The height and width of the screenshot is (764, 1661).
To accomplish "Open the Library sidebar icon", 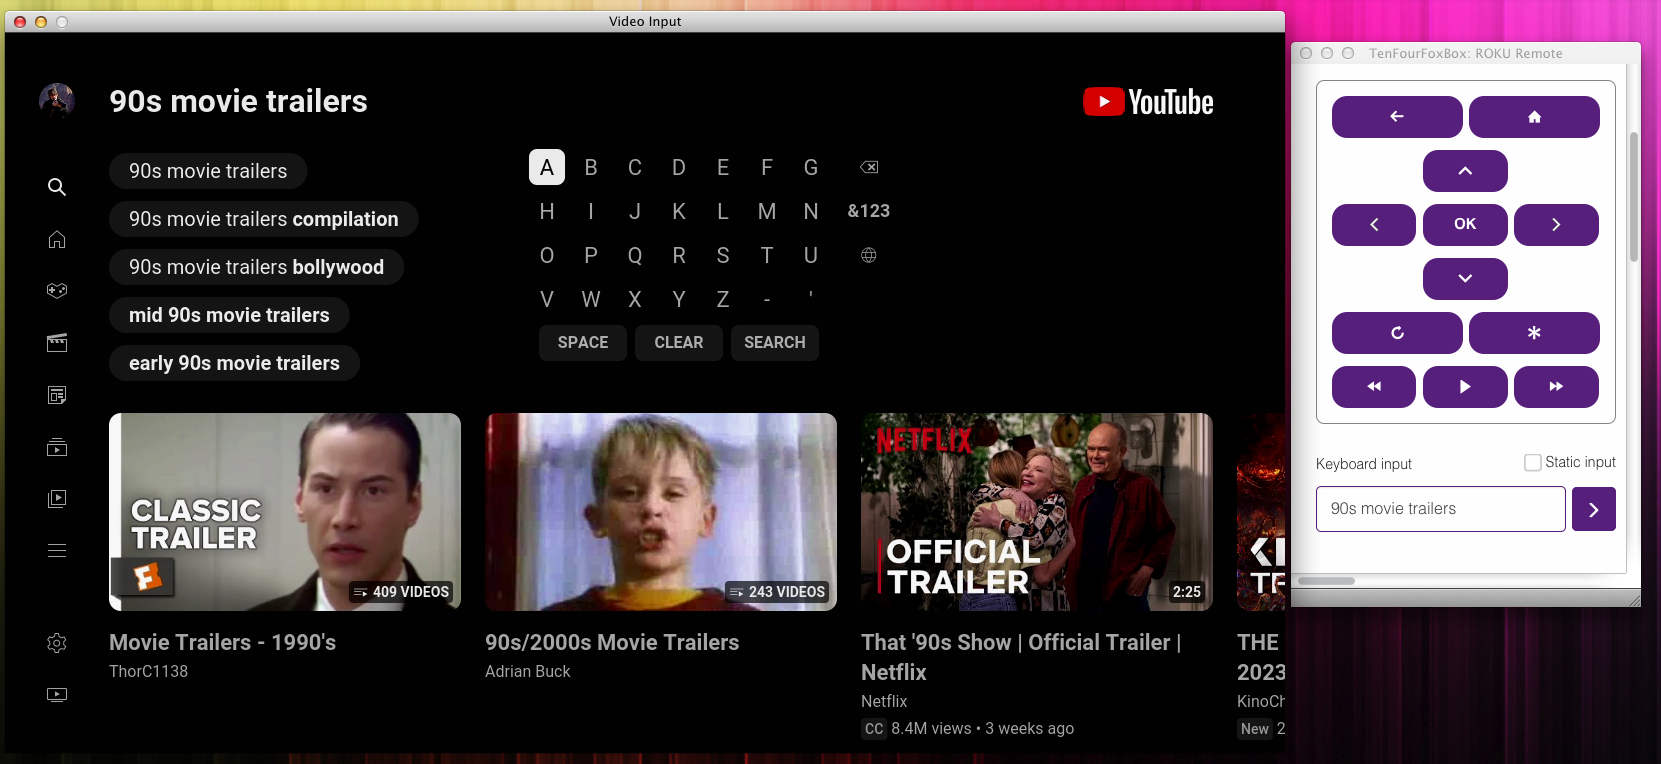I will 57,499.
